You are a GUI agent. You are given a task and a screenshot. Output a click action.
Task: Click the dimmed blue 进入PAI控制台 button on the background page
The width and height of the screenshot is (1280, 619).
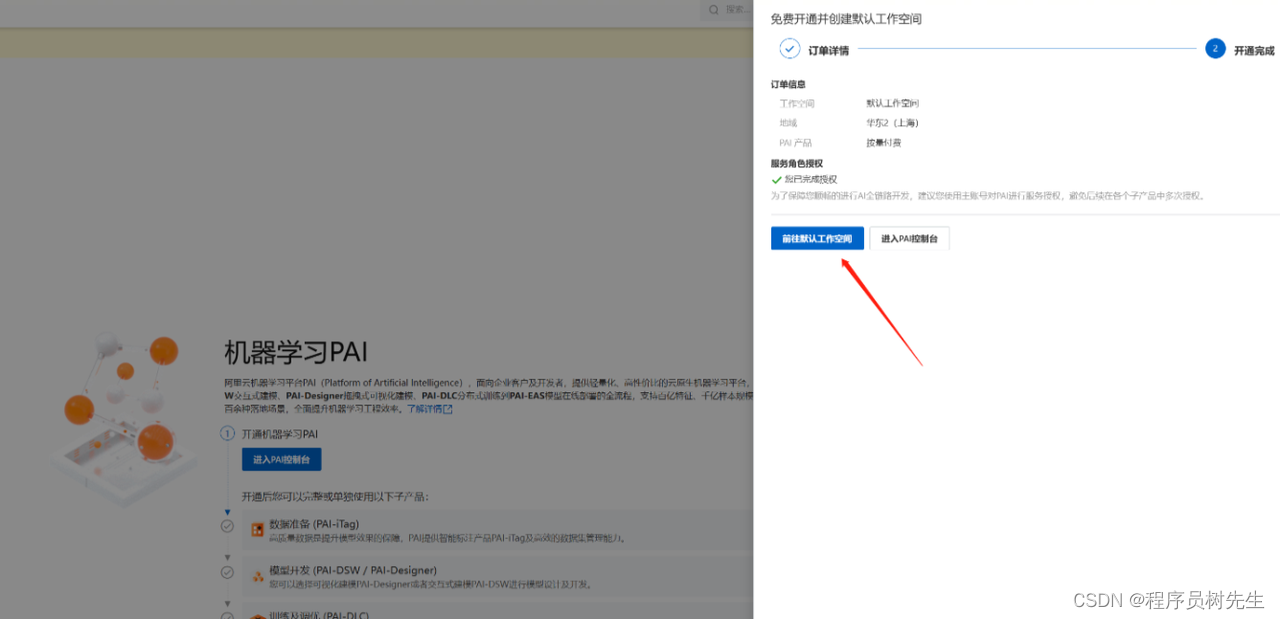point(281,460)
